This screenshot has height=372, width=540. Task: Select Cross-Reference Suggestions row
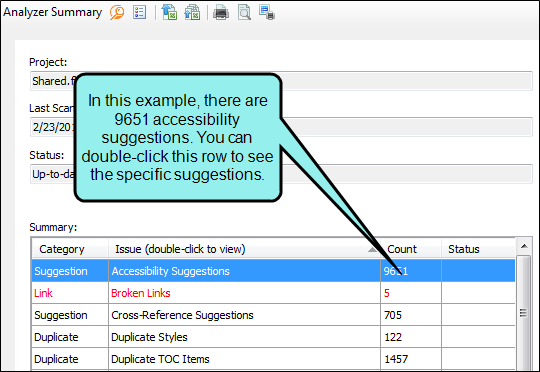(273, 315)
